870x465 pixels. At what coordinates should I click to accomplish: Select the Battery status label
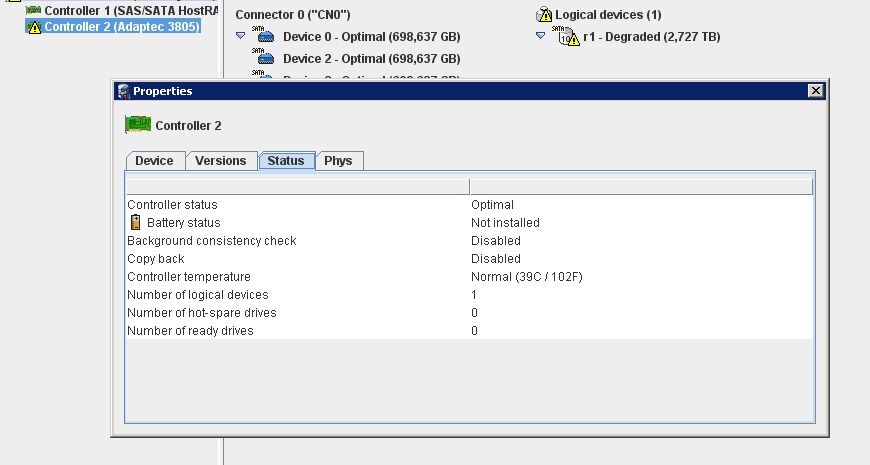(x=184, y=223)
